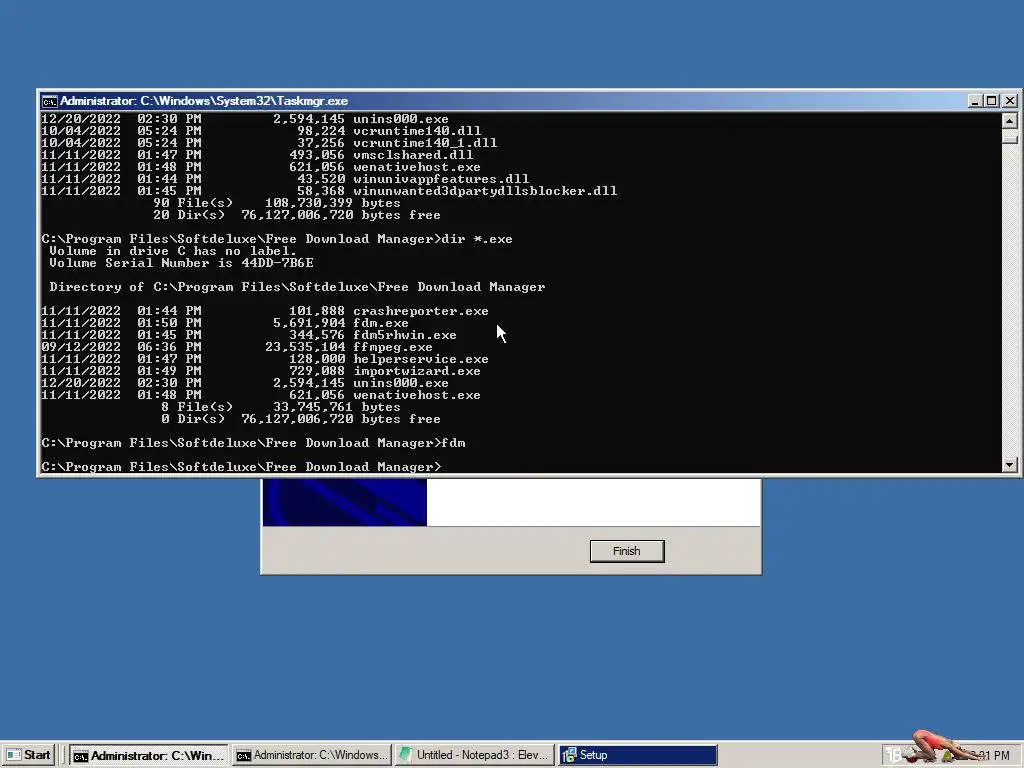The height and width of the screenshot is (768, 1024).
Task: Select the active Administrator C:\Win... taskbar button
Action: pos(149,755)
